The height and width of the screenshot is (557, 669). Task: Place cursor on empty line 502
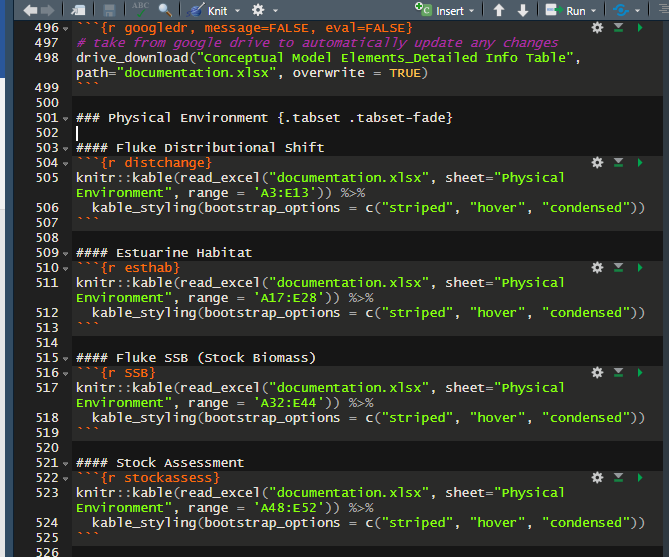(x=367, y=133)
